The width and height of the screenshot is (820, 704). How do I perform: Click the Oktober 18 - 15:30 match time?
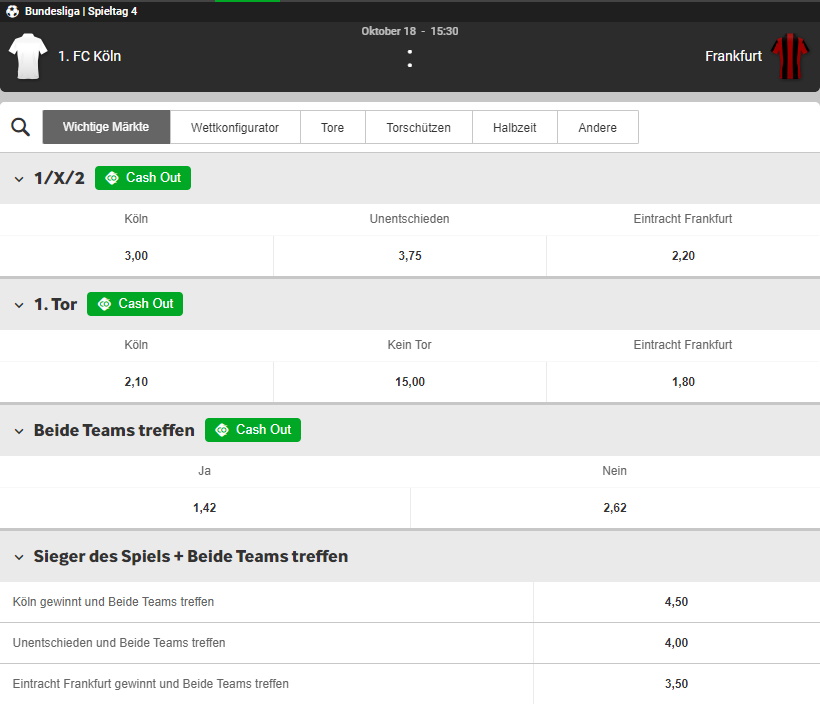click(x=410, y=31)
